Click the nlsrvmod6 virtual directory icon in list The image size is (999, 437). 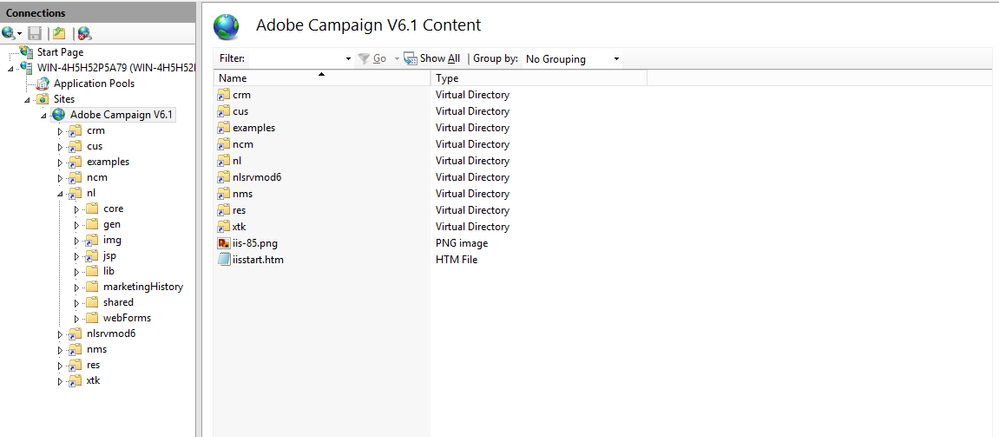pyautogui.click(x=224, y=177)
